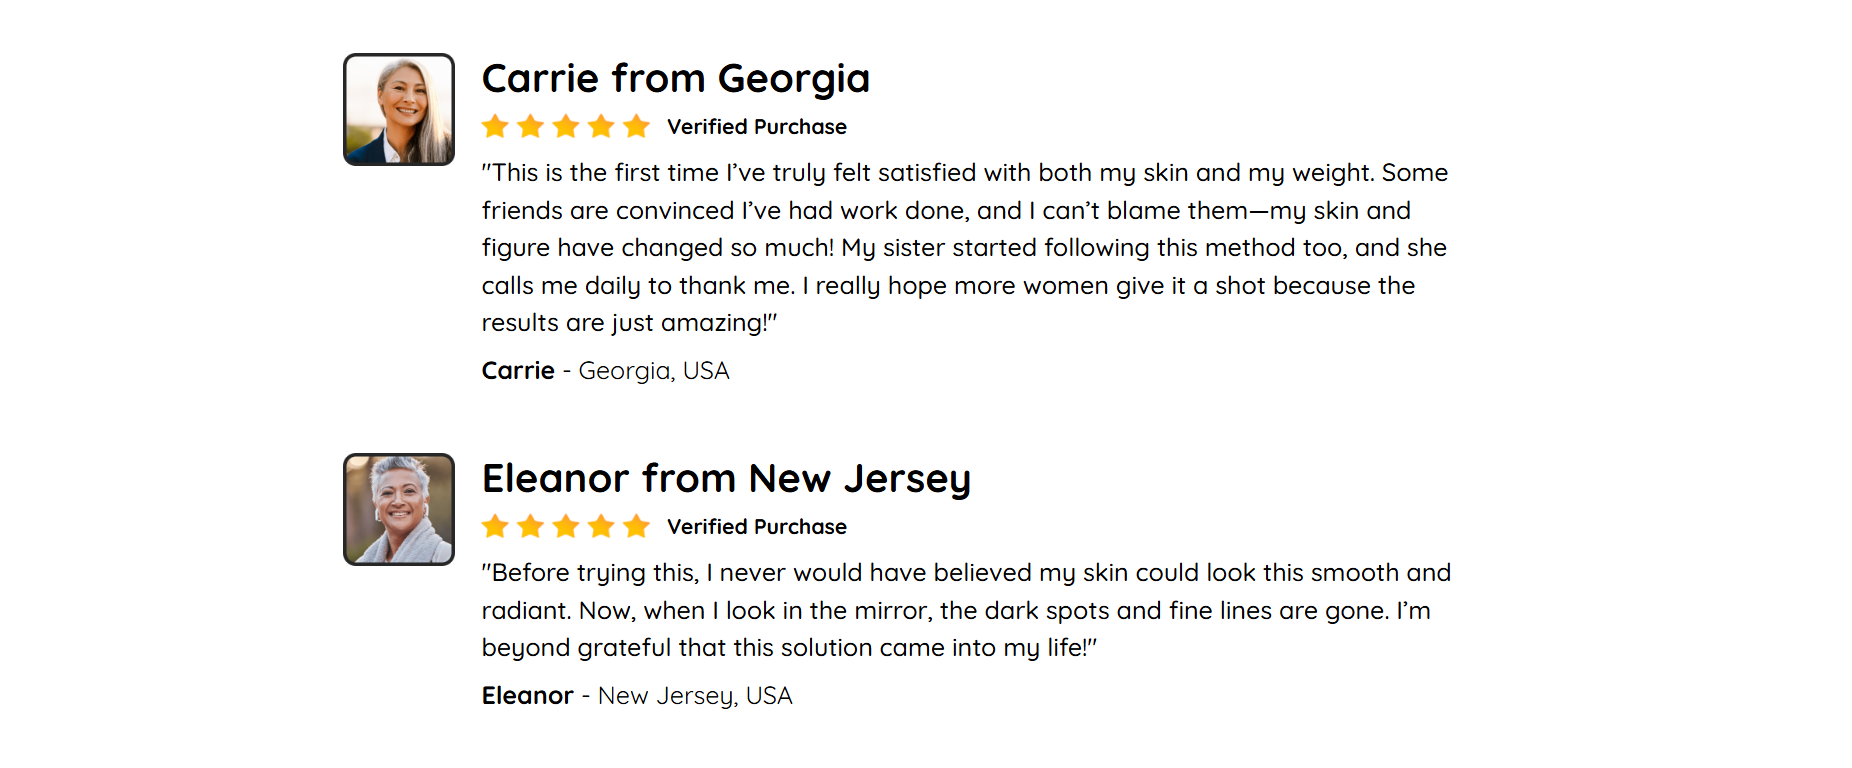Image resolution: width=1852 pixels, height=768 pixels.
Task: Click 'Carrie - Georgia, USA' signature line
Action: coord(606,371)
